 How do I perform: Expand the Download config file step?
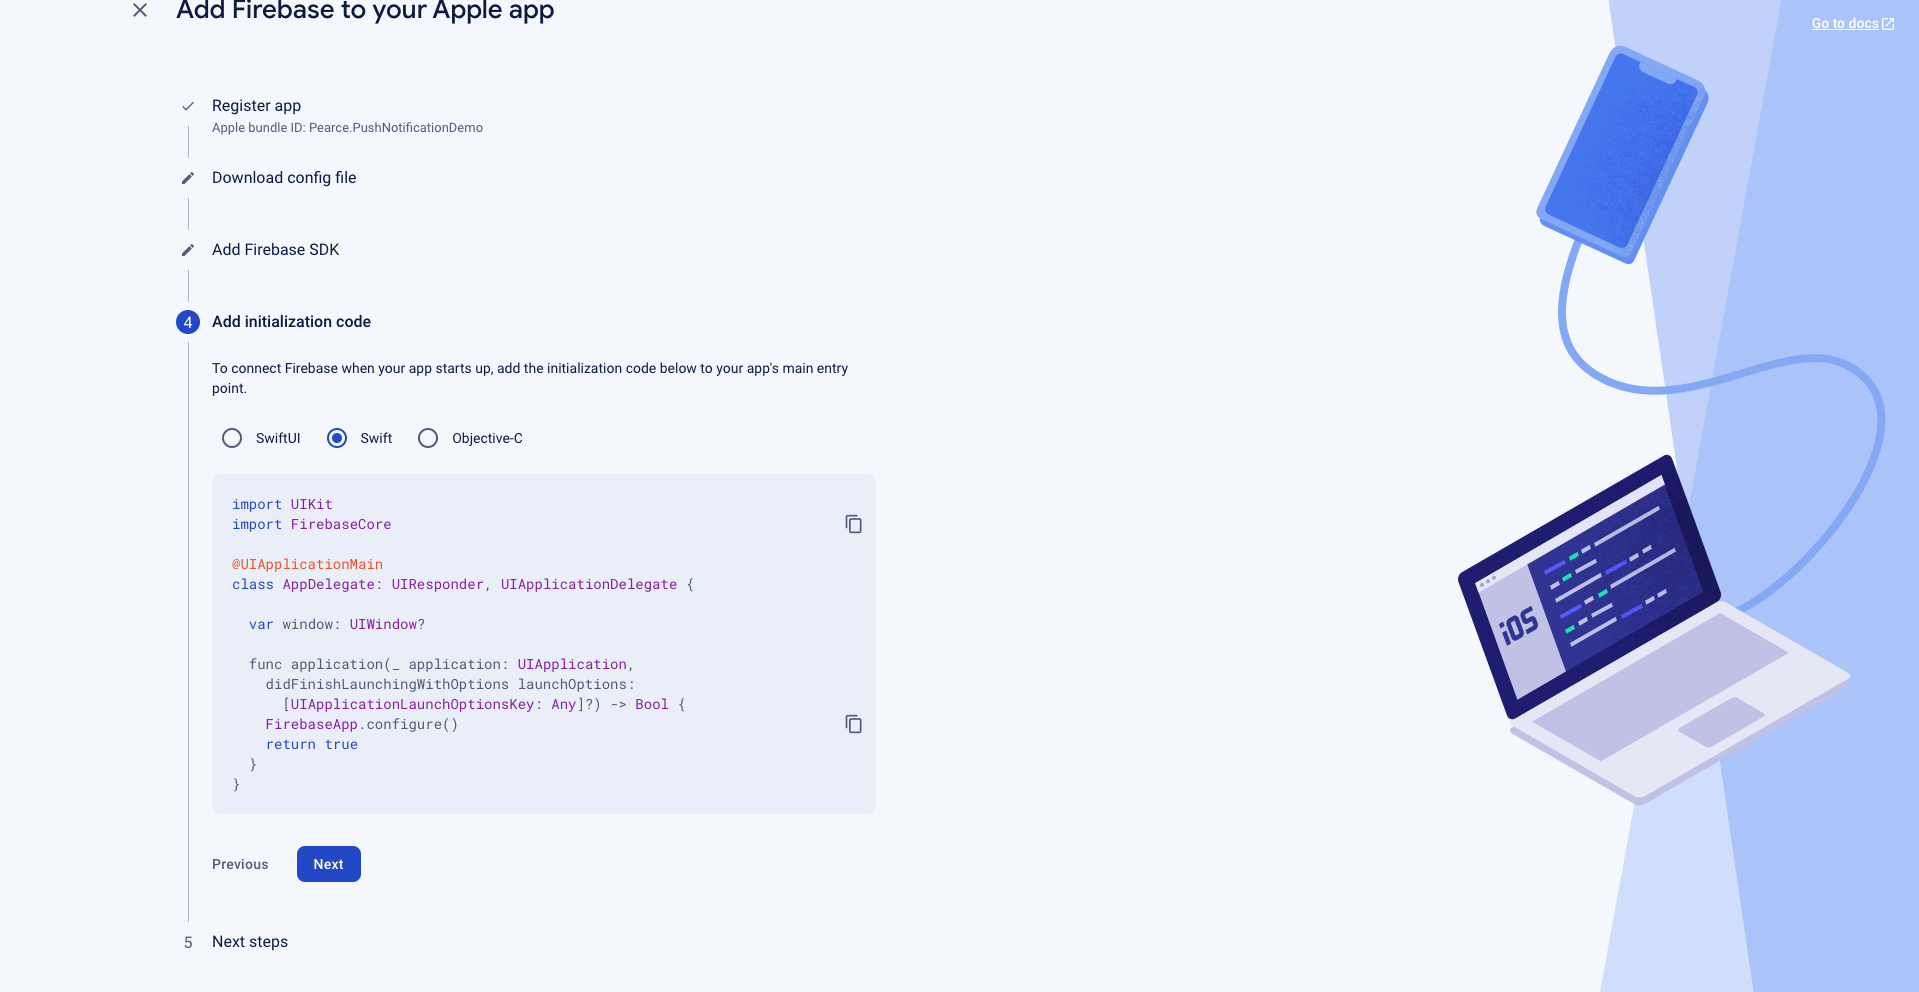point(284,178)
